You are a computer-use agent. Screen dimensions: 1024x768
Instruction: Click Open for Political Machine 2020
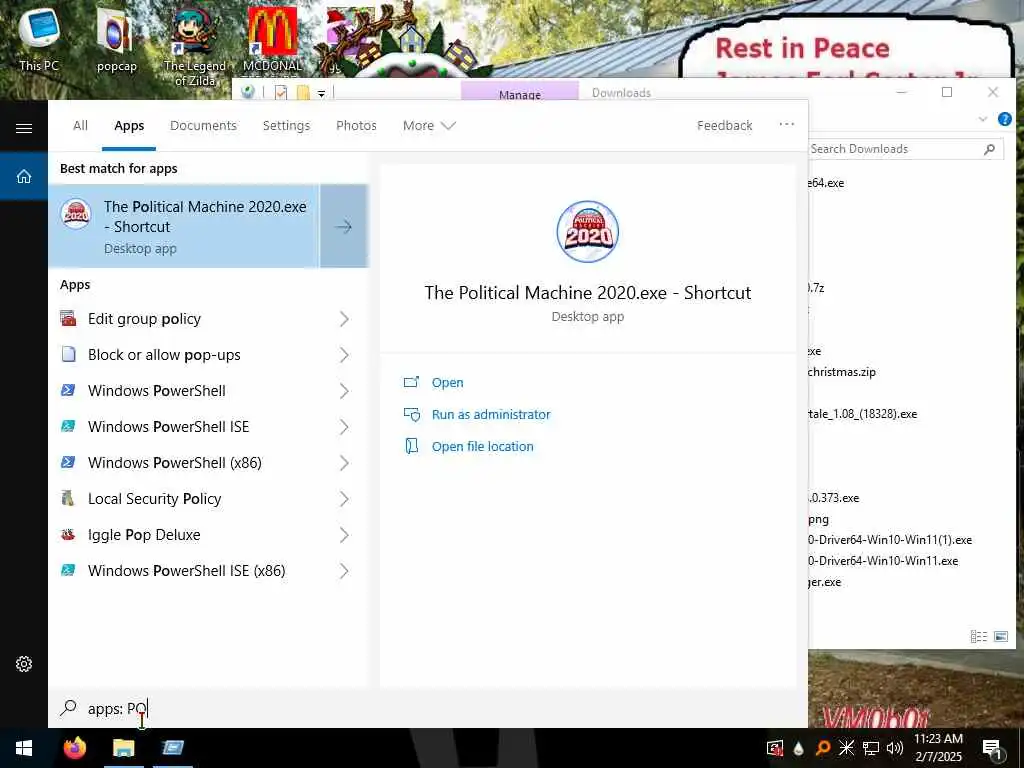447,383
